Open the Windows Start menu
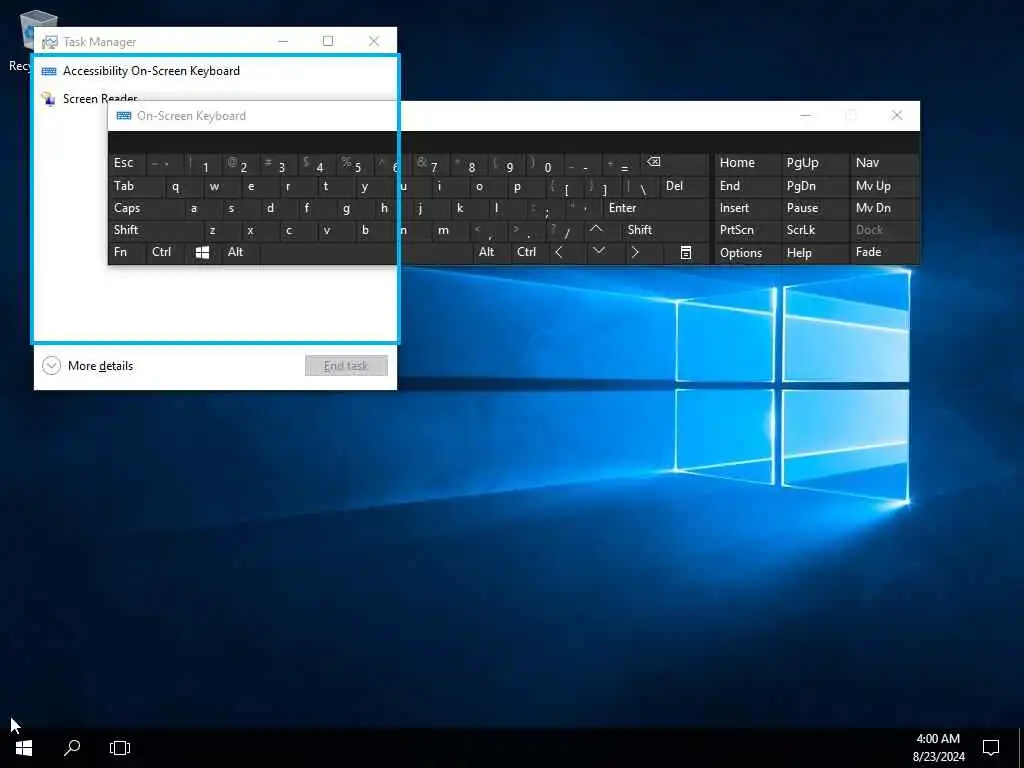This screenshot has height=768, width=1024. (24, 748)
